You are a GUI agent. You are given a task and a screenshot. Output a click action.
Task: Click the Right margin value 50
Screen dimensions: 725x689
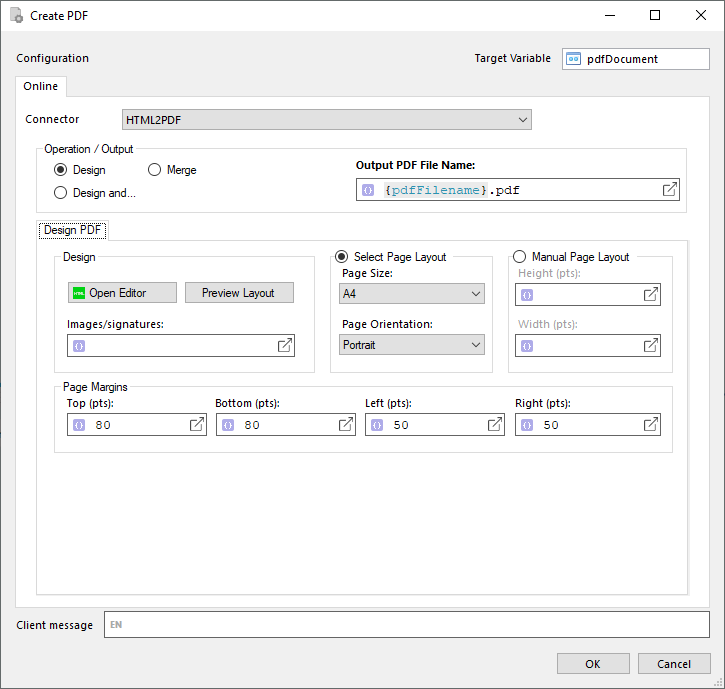pos(551,425)
